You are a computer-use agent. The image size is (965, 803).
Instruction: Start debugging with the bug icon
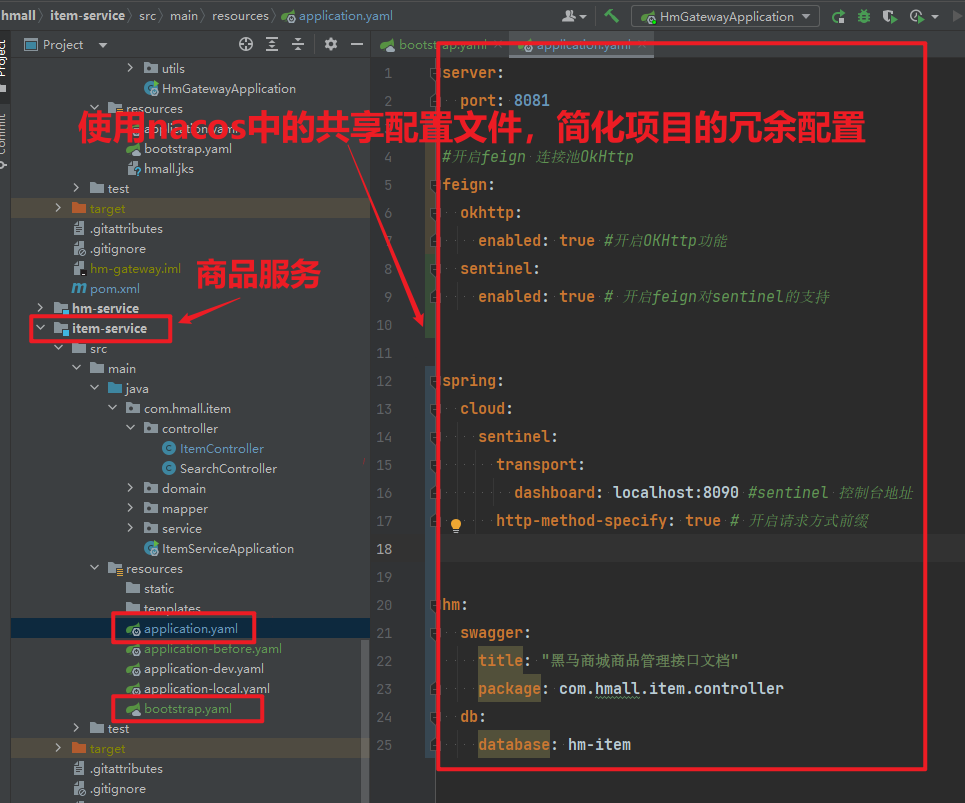(x=864, y=16)
